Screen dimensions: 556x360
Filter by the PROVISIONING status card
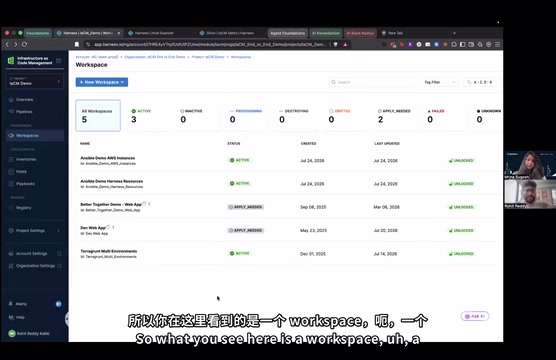246,116
